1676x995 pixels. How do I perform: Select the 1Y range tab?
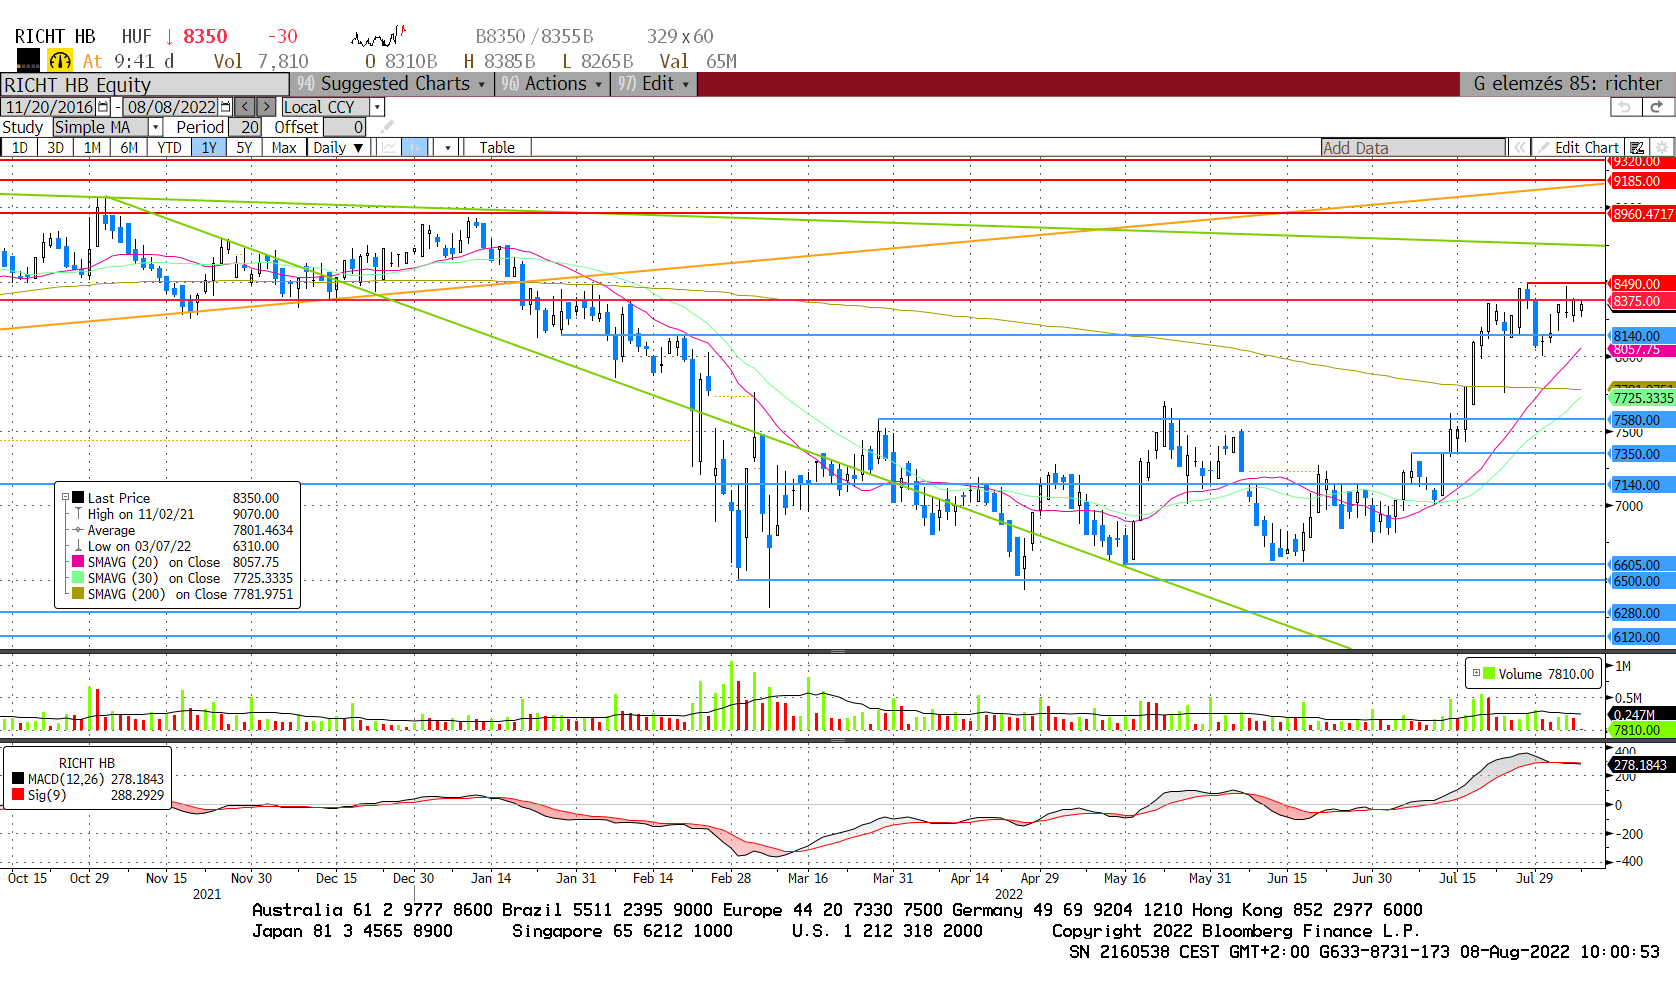point(209,148)
